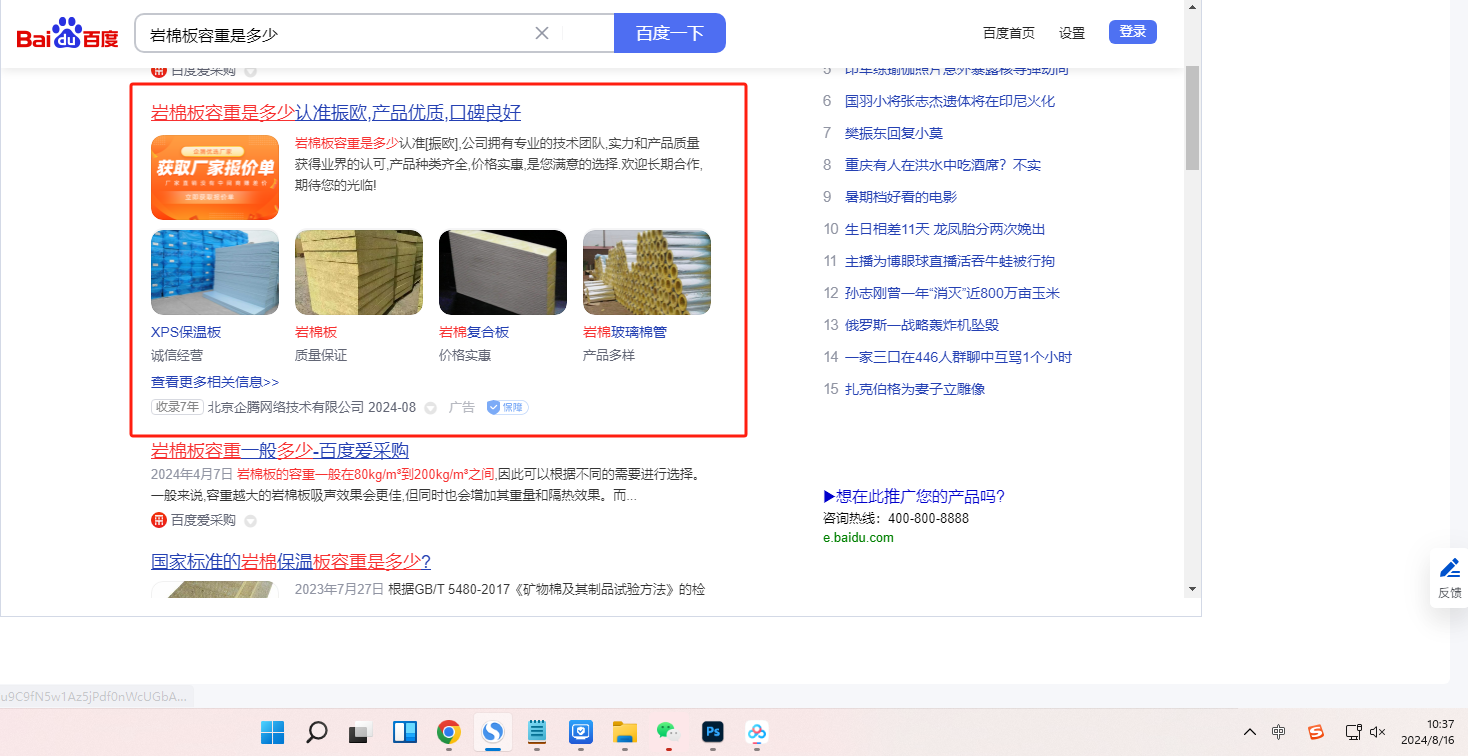Show hidden system tray icons chevron
This screenshot has width=1468, height=756.
point(1250,732)
